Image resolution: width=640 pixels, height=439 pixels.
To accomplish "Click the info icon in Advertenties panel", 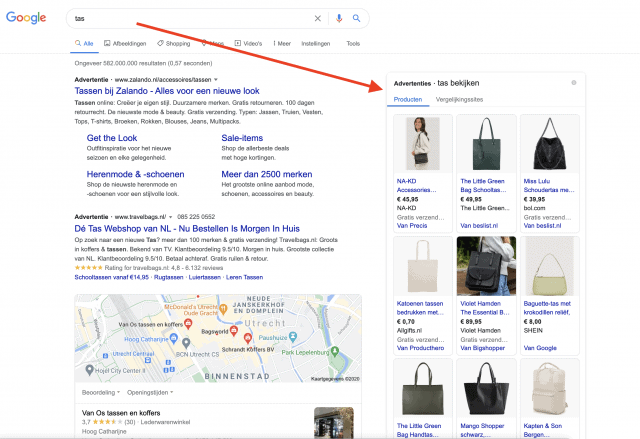I will coord(574,83).
